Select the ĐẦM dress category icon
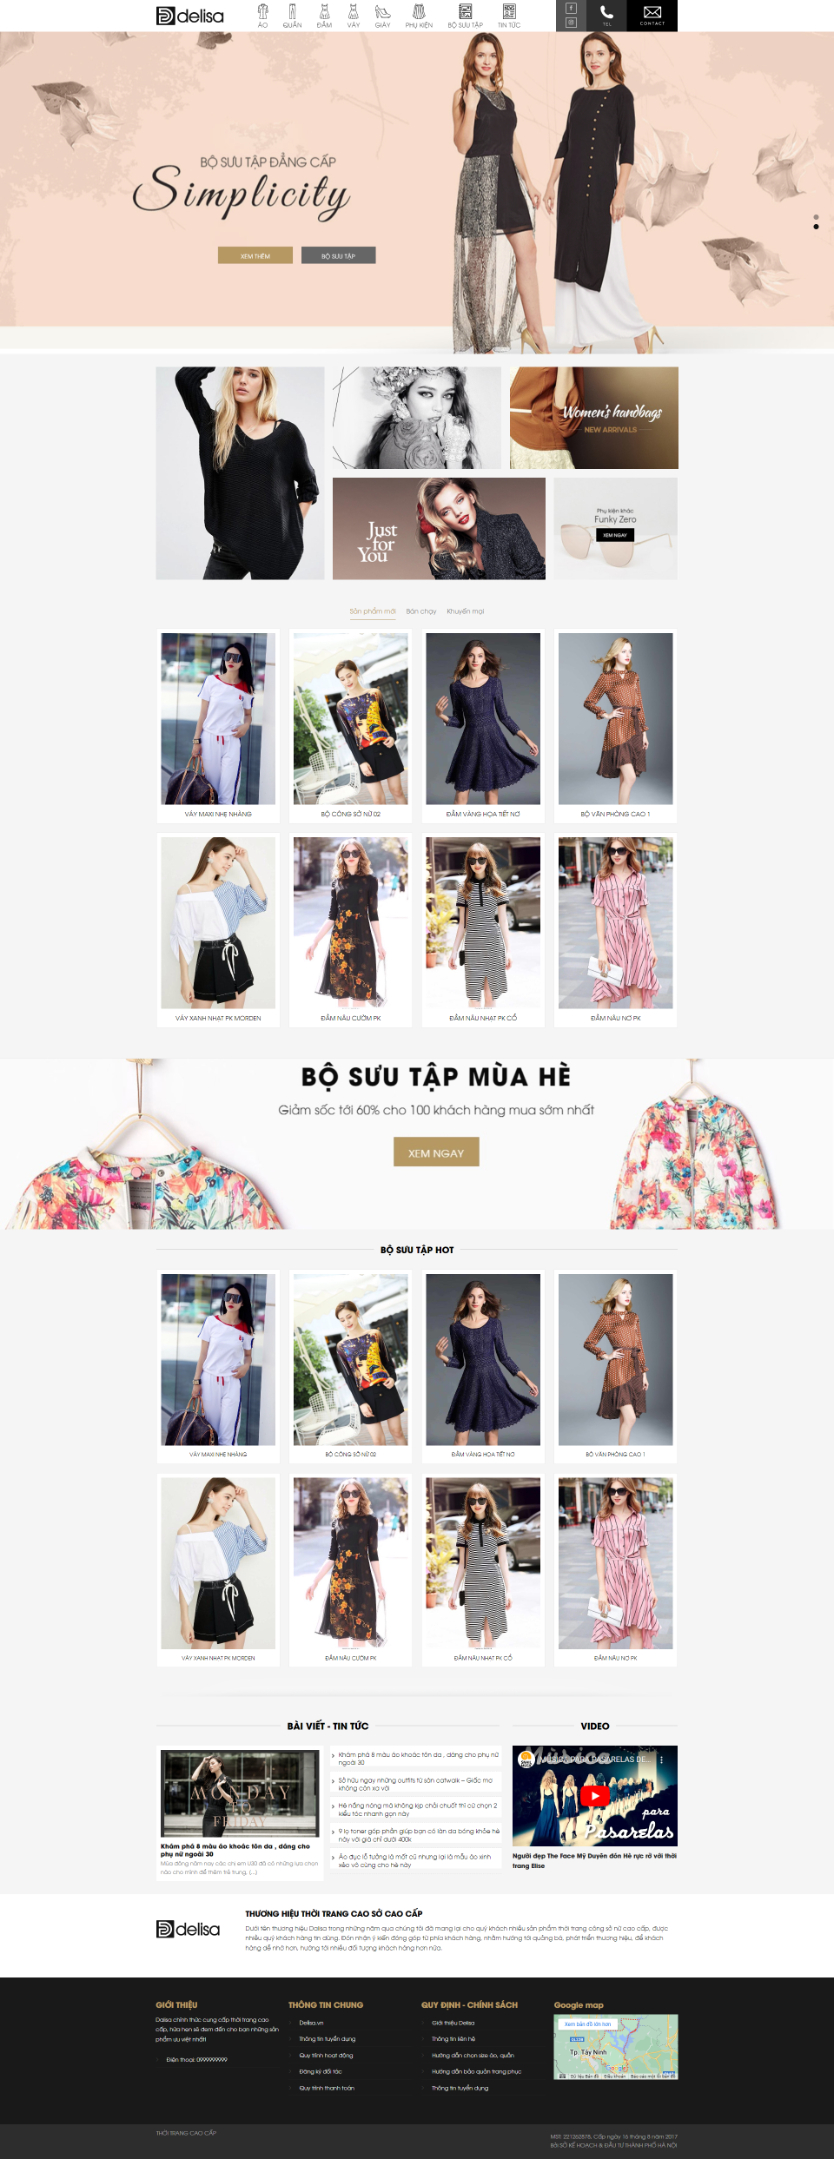The image size is (834, 2159). [x=324, y=15]
